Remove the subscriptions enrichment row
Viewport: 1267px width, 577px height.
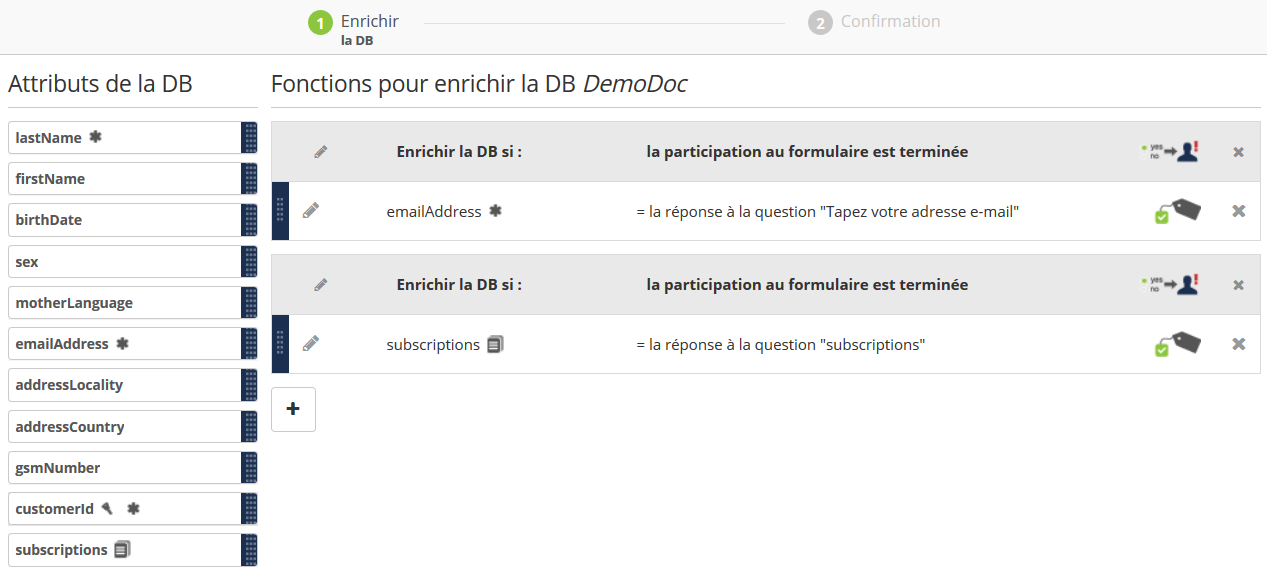click(x=1238, y=344)
